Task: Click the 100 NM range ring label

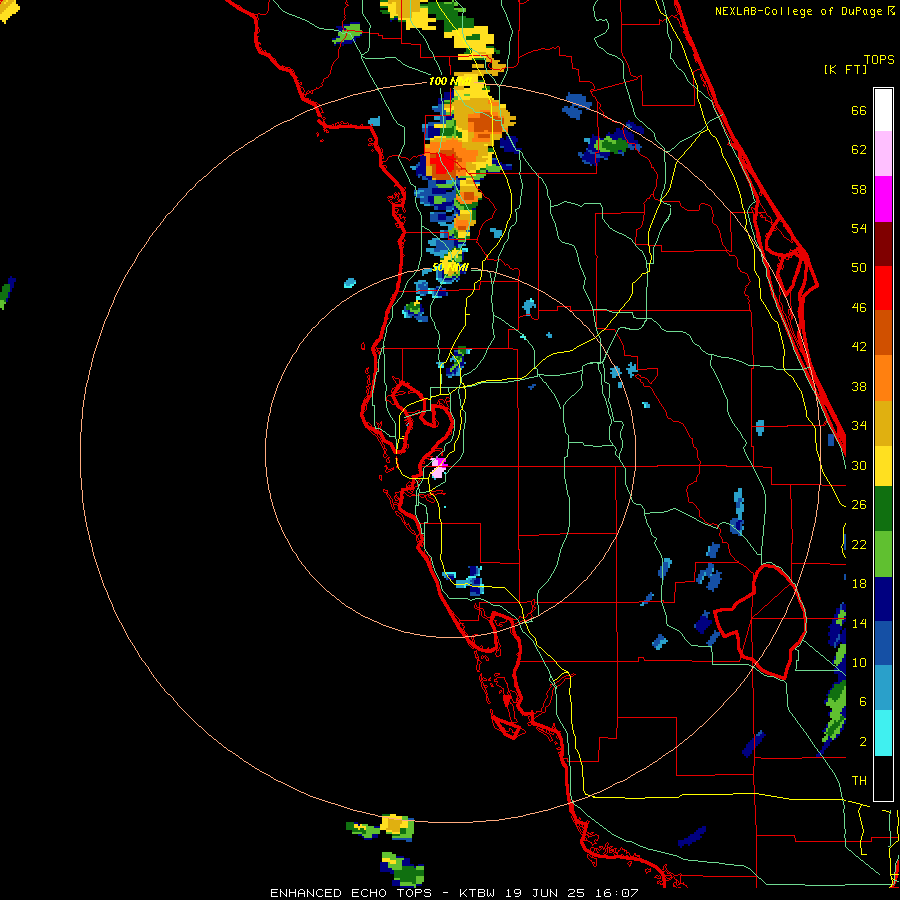Action: [451, 82]
